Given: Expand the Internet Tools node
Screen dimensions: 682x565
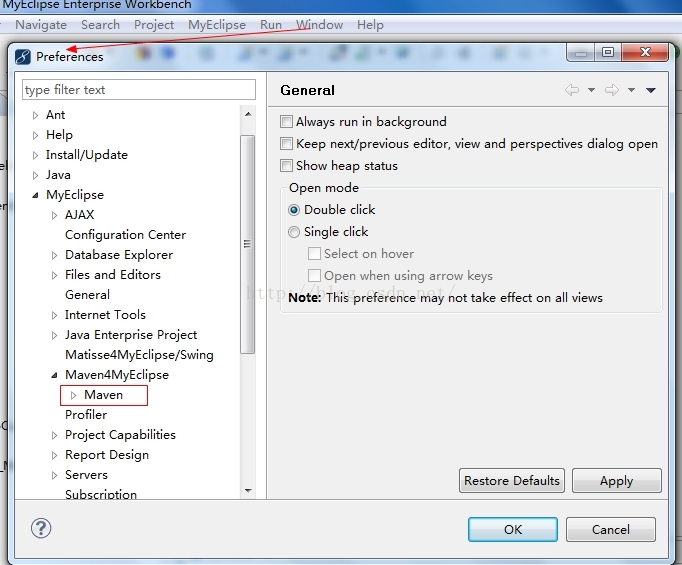Looking at the screenshot, I should pos(54,315).
